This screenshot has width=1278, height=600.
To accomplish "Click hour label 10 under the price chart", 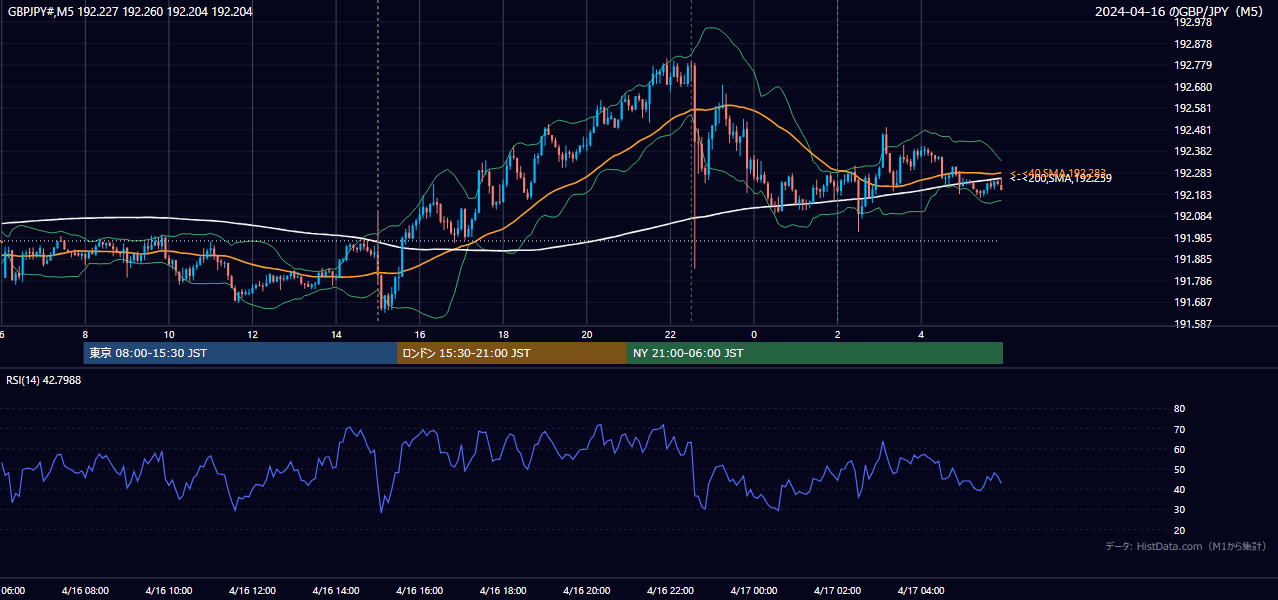I will pyautogui.click(x=169, y=334).
